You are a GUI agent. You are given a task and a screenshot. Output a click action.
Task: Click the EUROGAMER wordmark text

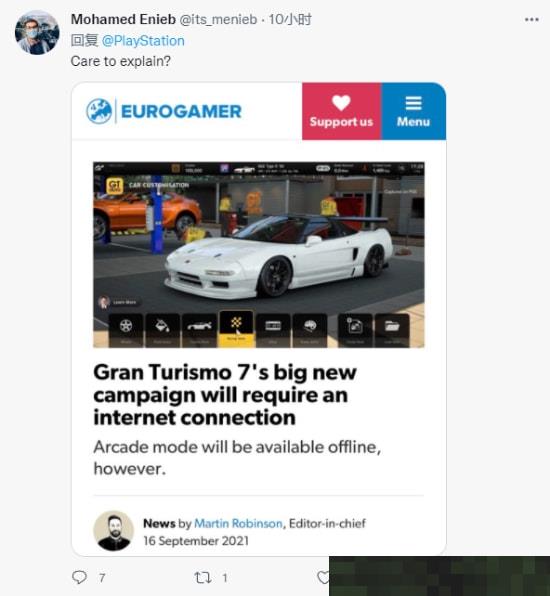(x=181, y=111)
